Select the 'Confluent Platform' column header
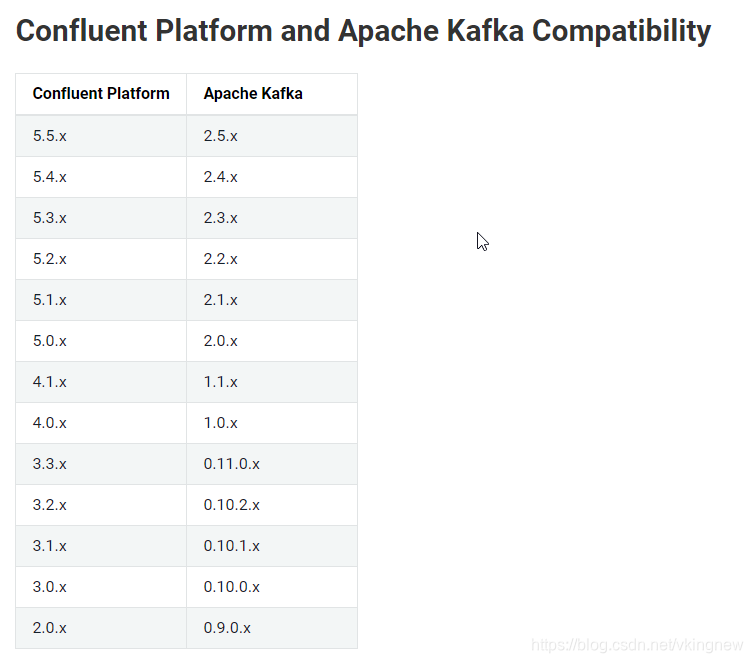The width and height of the screenshot is (753, 663). (x=101, y=94)
